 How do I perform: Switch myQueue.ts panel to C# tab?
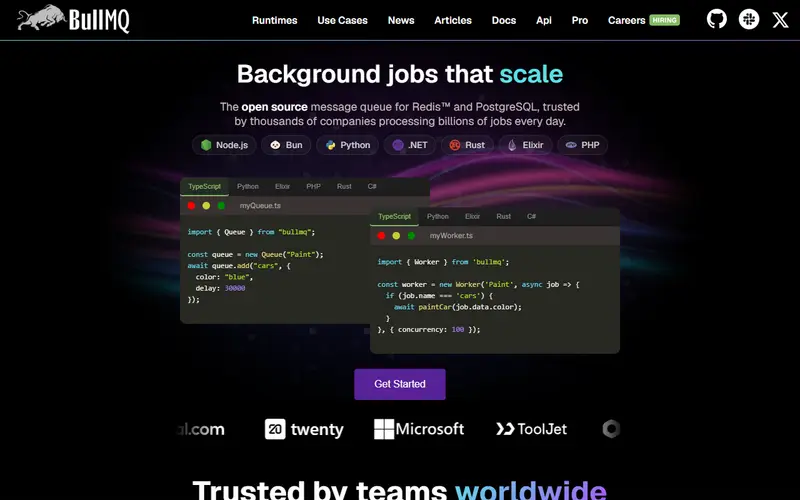(x=372, y=187)
